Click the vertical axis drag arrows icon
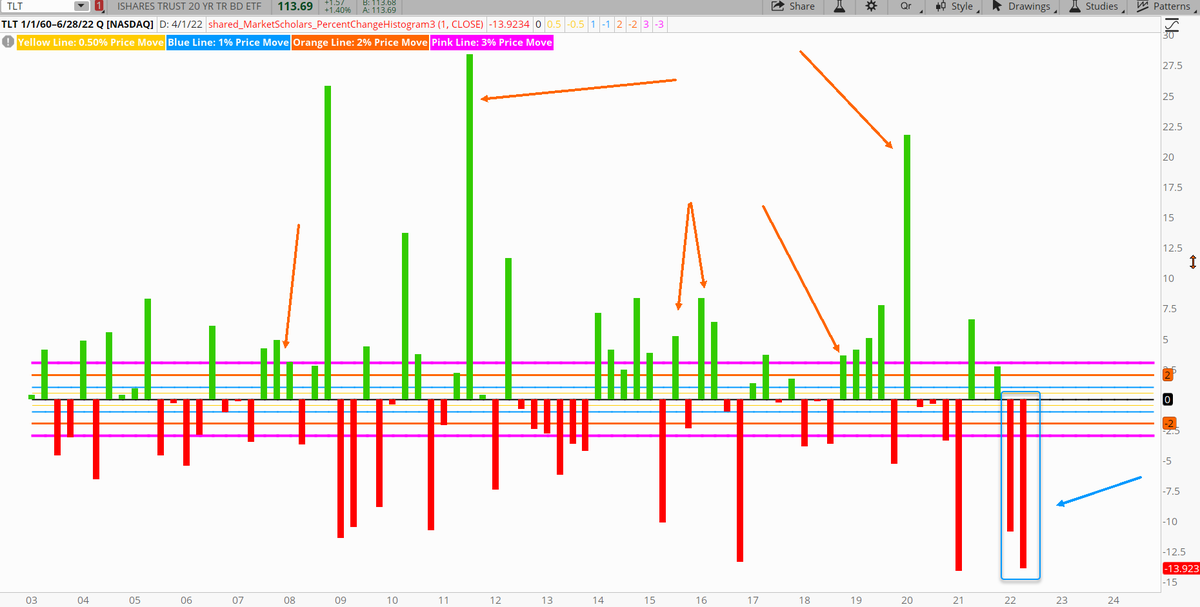This screenshot has width=1200, height=607. tap(1193, 262)
